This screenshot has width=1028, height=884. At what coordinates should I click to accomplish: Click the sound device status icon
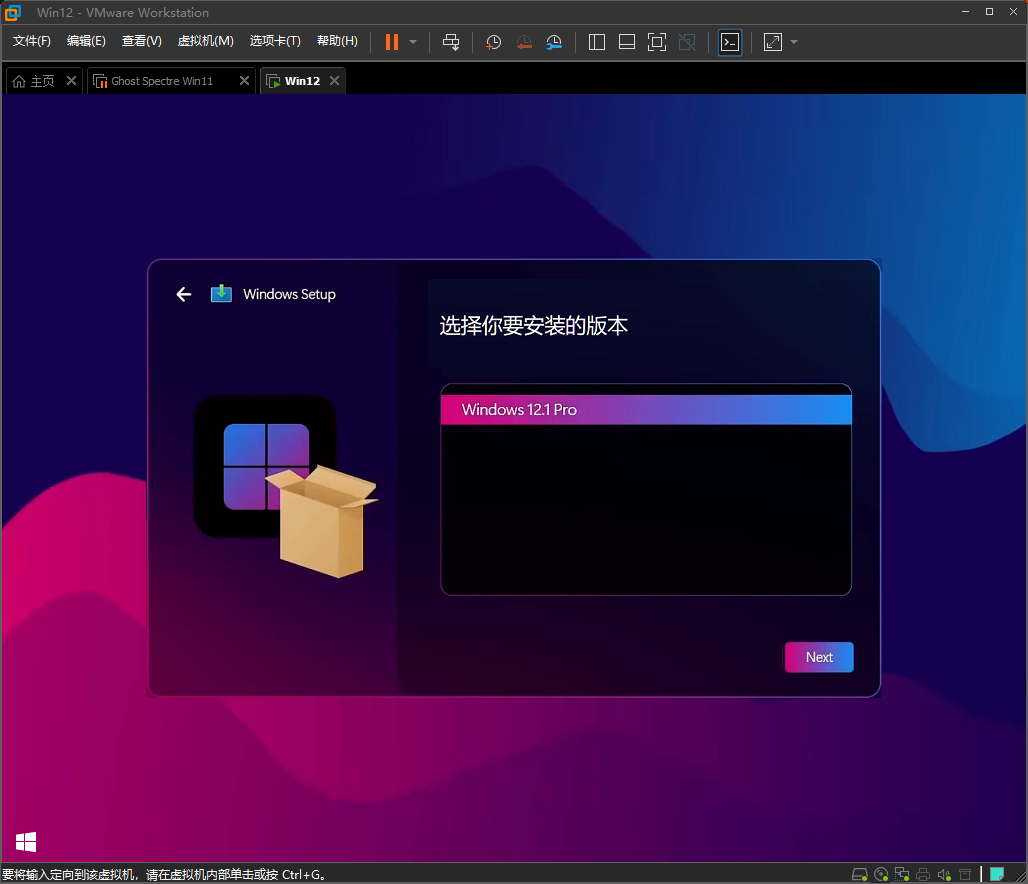coord(944,873)
